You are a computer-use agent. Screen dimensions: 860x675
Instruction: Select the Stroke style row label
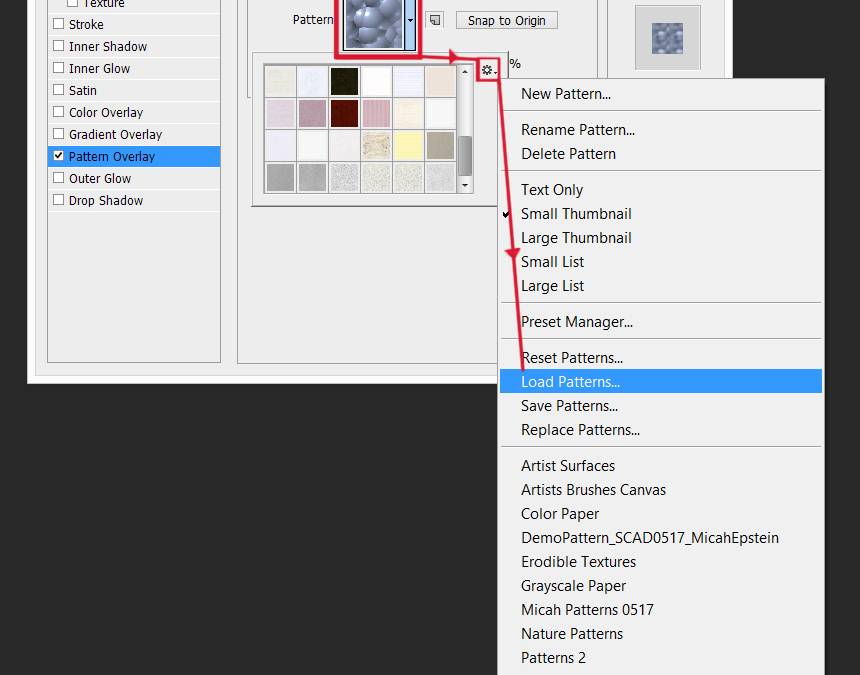86,25
